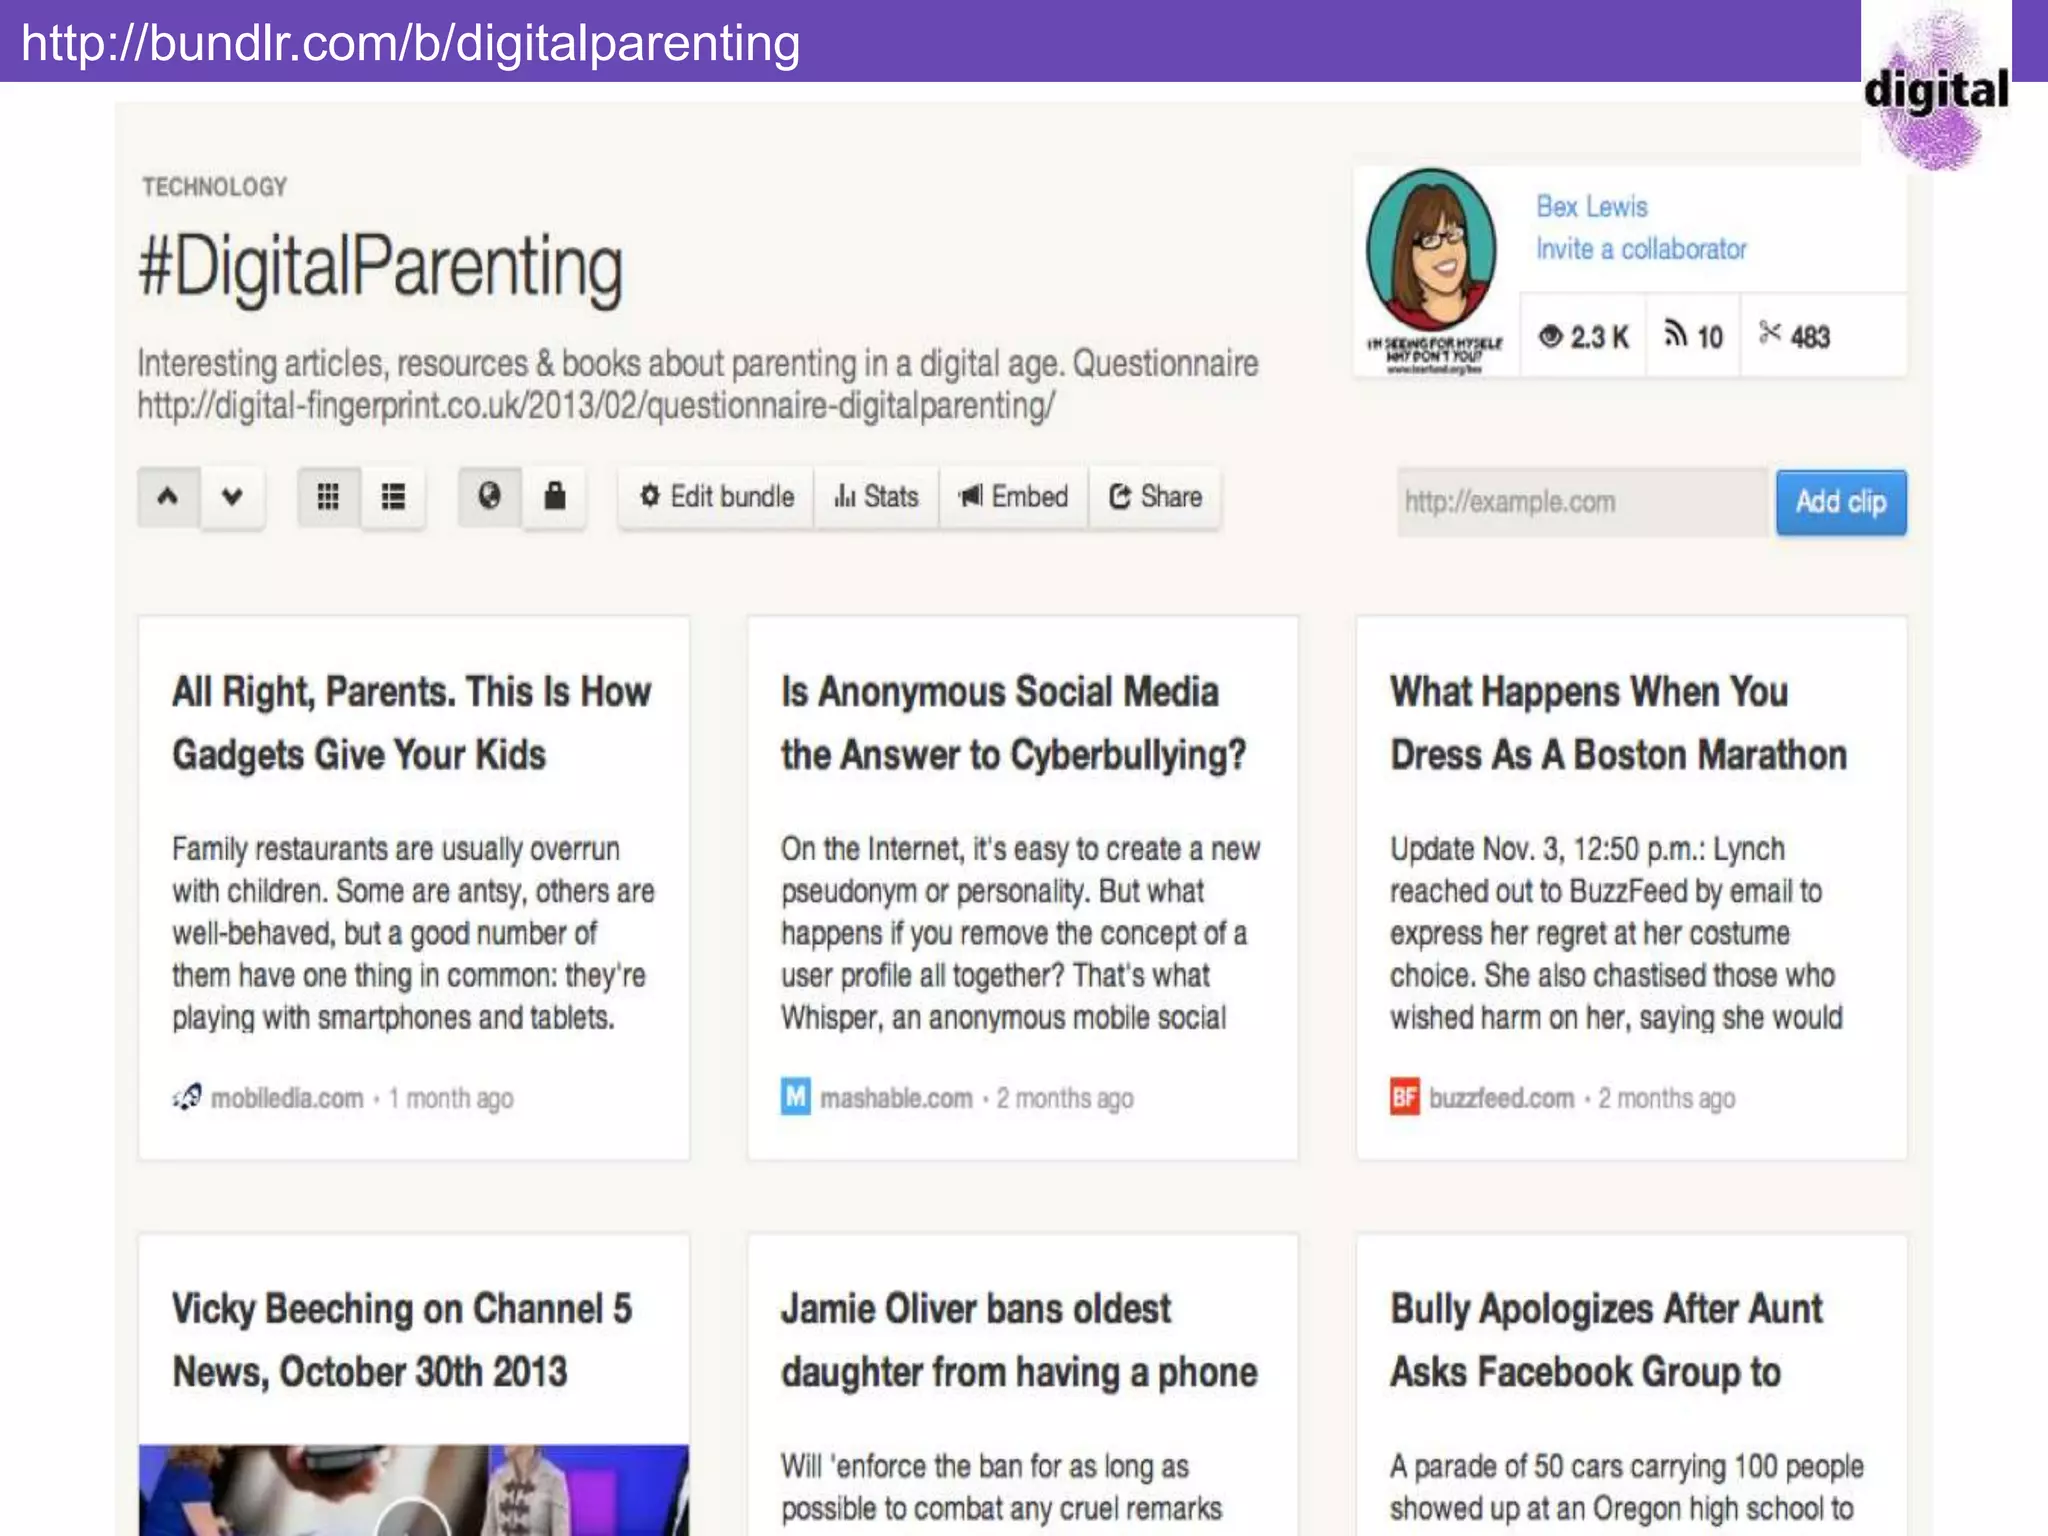Open 'Is Anonymous Social Media' article title

[1014, 723]
